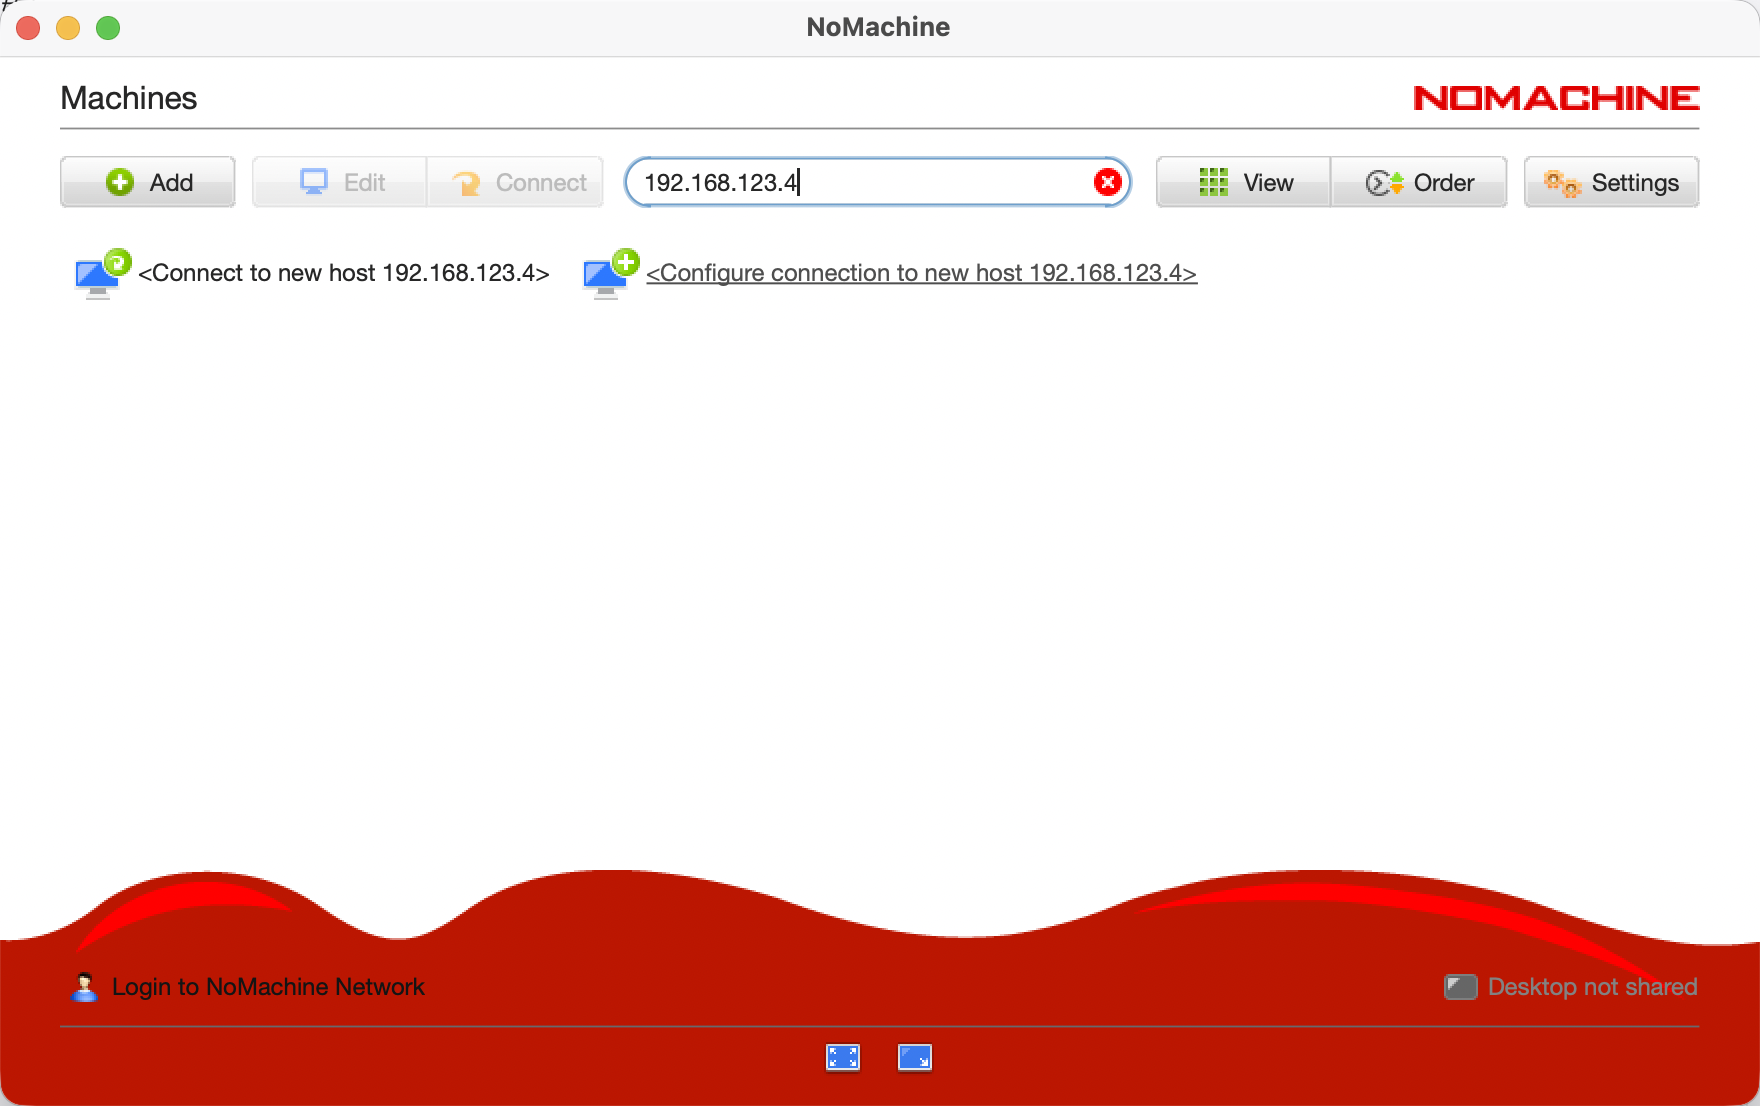Click the Connect to new host computer icon
Image resolution: width=1760 pixels, height=1106 pixels.
102,274
